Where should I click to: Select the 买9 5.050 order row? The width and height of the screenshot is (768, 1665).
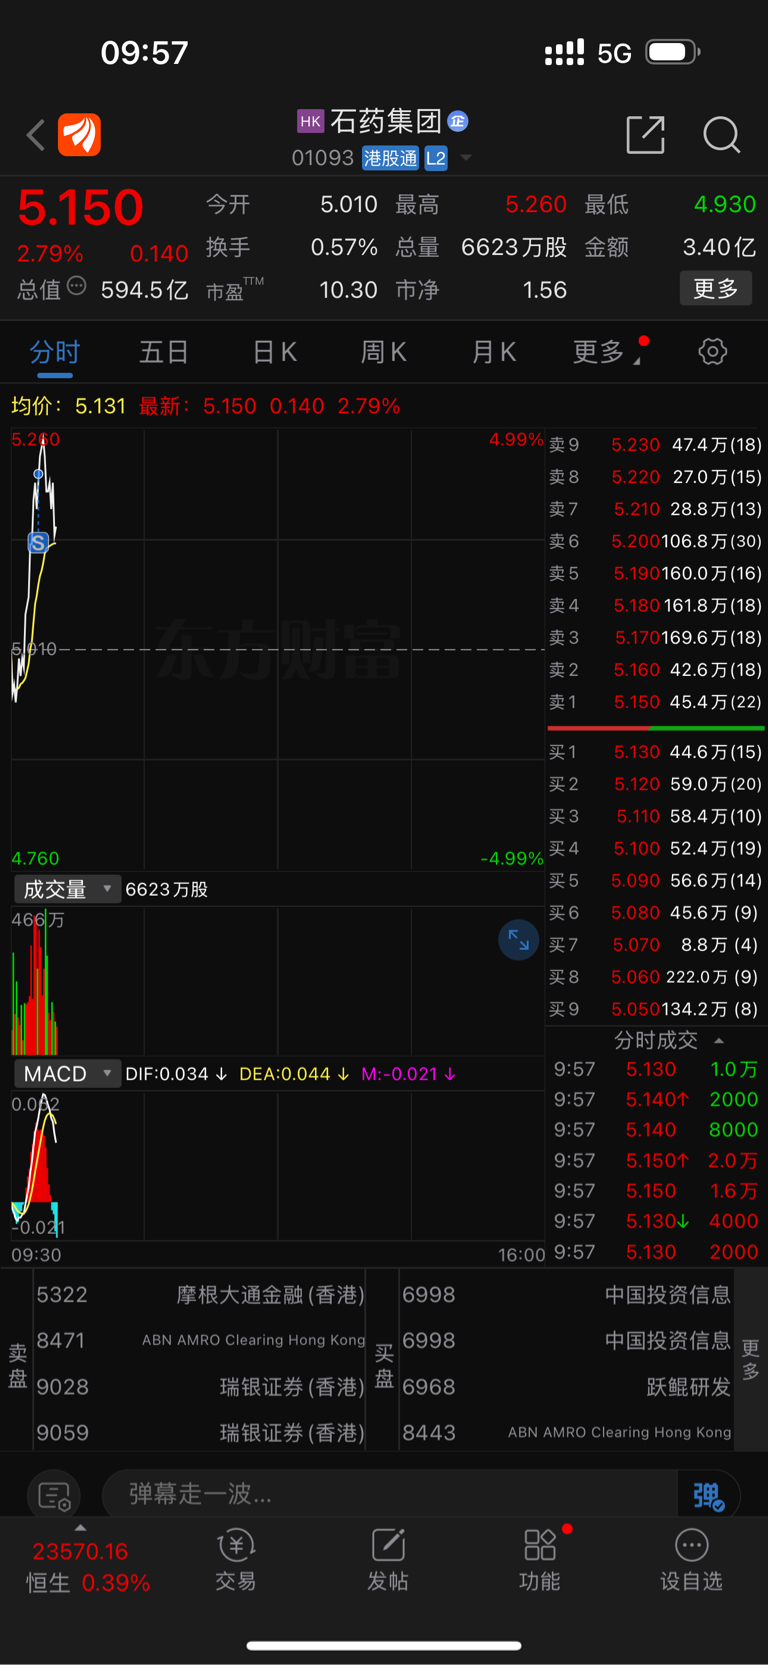tap(656, 1009)
